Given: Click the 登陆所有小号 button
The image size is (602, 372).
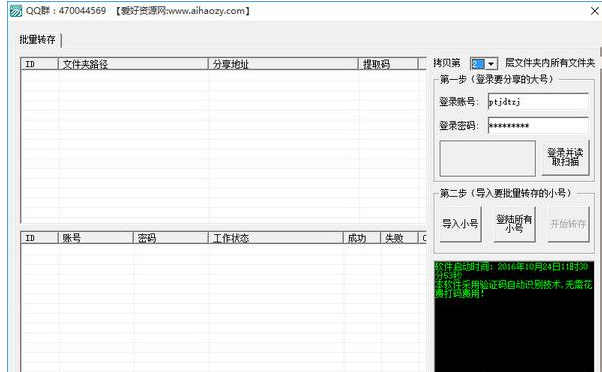Looking at the screenshot, I should (514, 224).
